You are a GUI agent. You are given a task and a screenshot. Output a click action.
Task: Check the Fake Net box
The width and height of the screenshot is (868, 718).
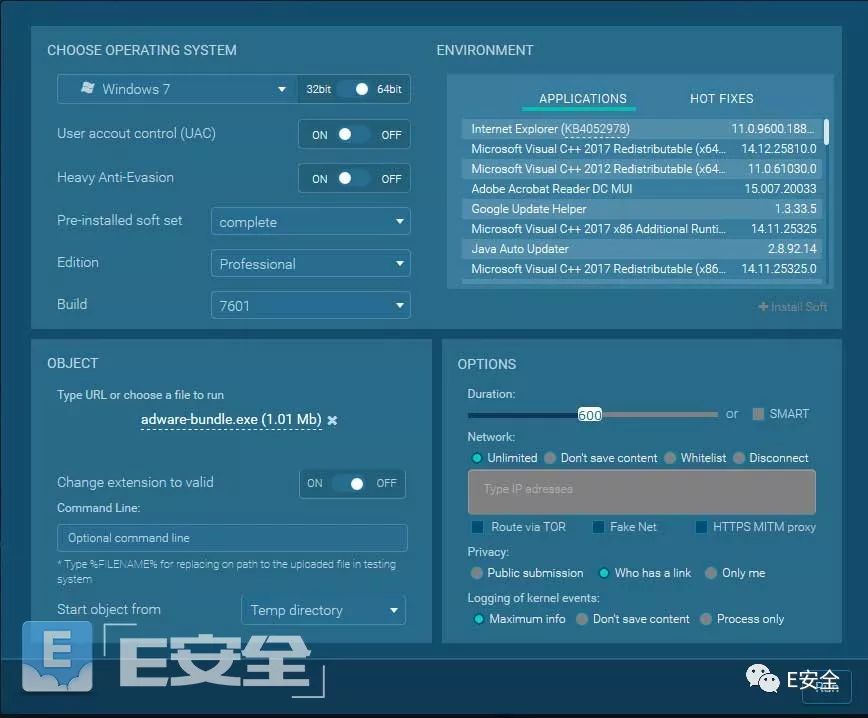point(598,527)
